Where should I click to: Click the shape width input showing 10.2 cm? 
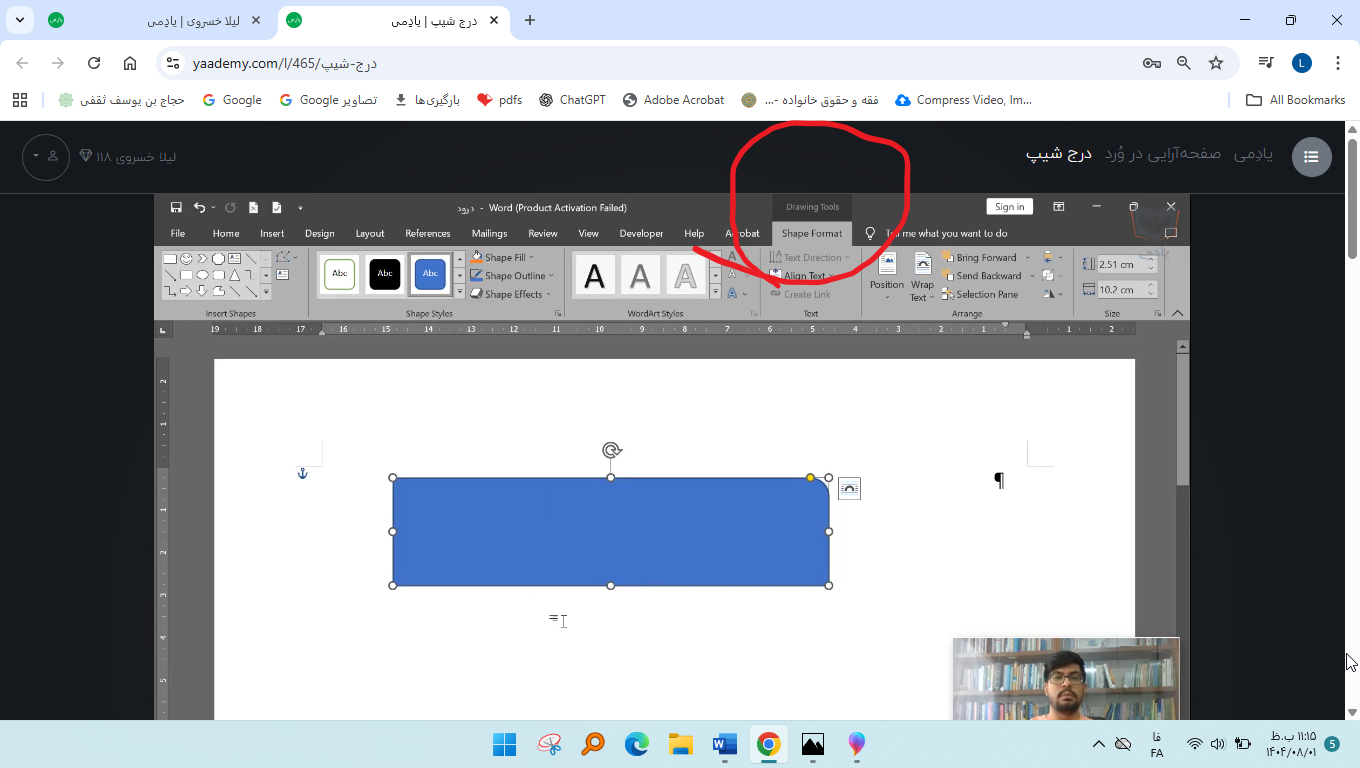tap(1120, 291)
